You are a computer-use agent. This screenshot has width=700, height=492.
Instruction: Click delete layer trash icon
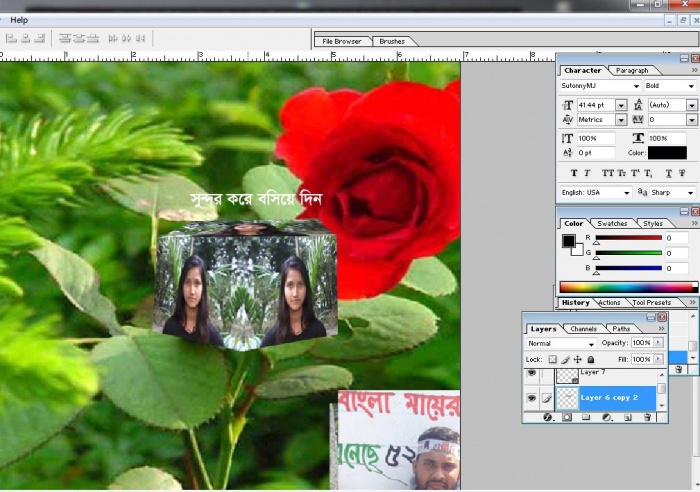pyautogui.click(x=646, y=417)
